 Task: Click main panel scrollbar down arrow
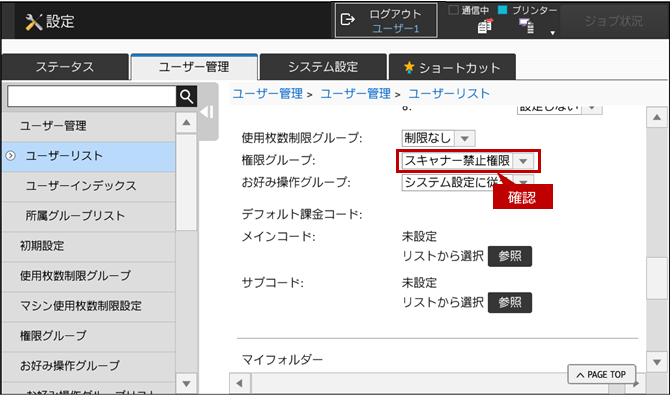(x=657, y=362)
